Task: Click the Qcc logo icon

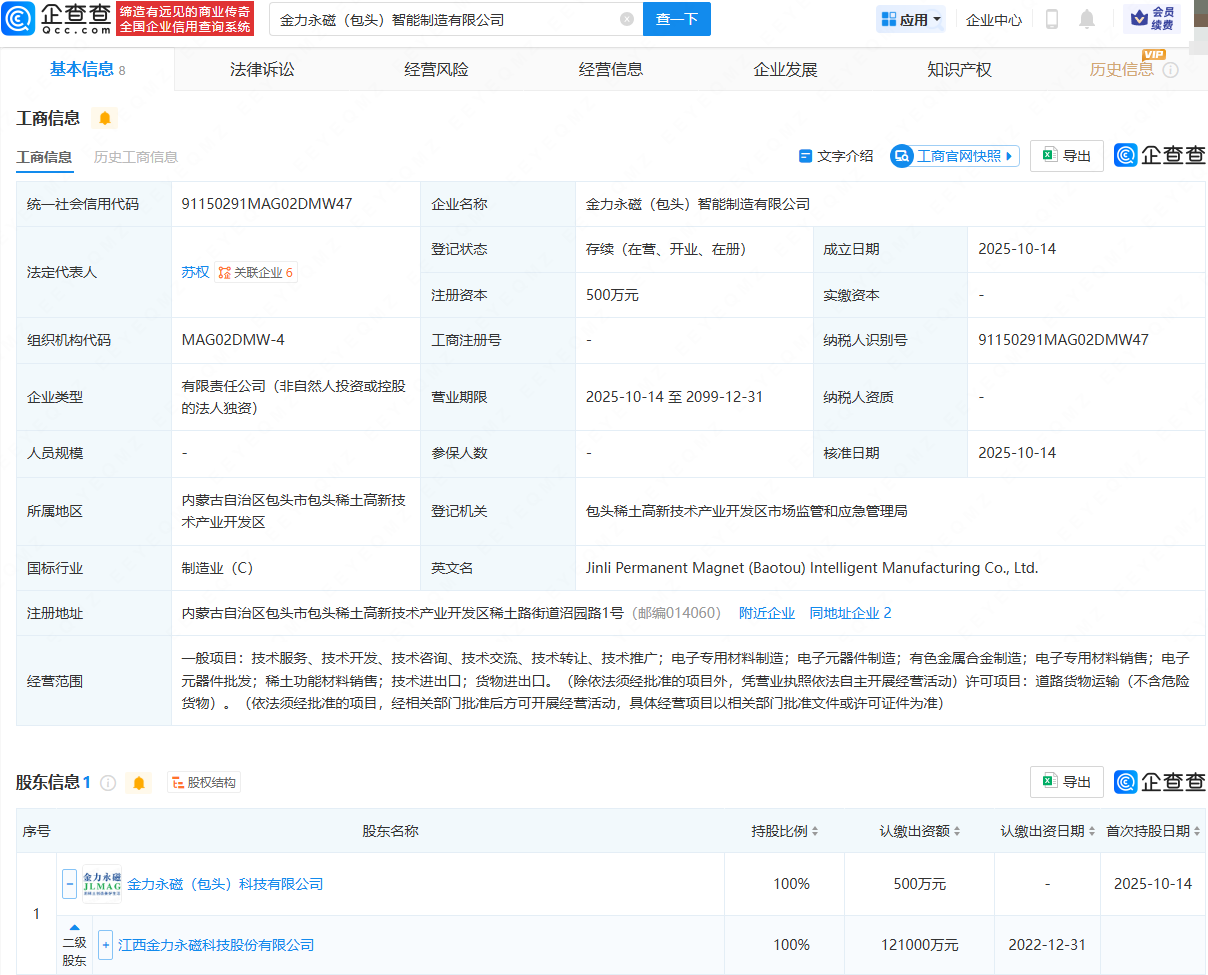Action: (22, 19)
